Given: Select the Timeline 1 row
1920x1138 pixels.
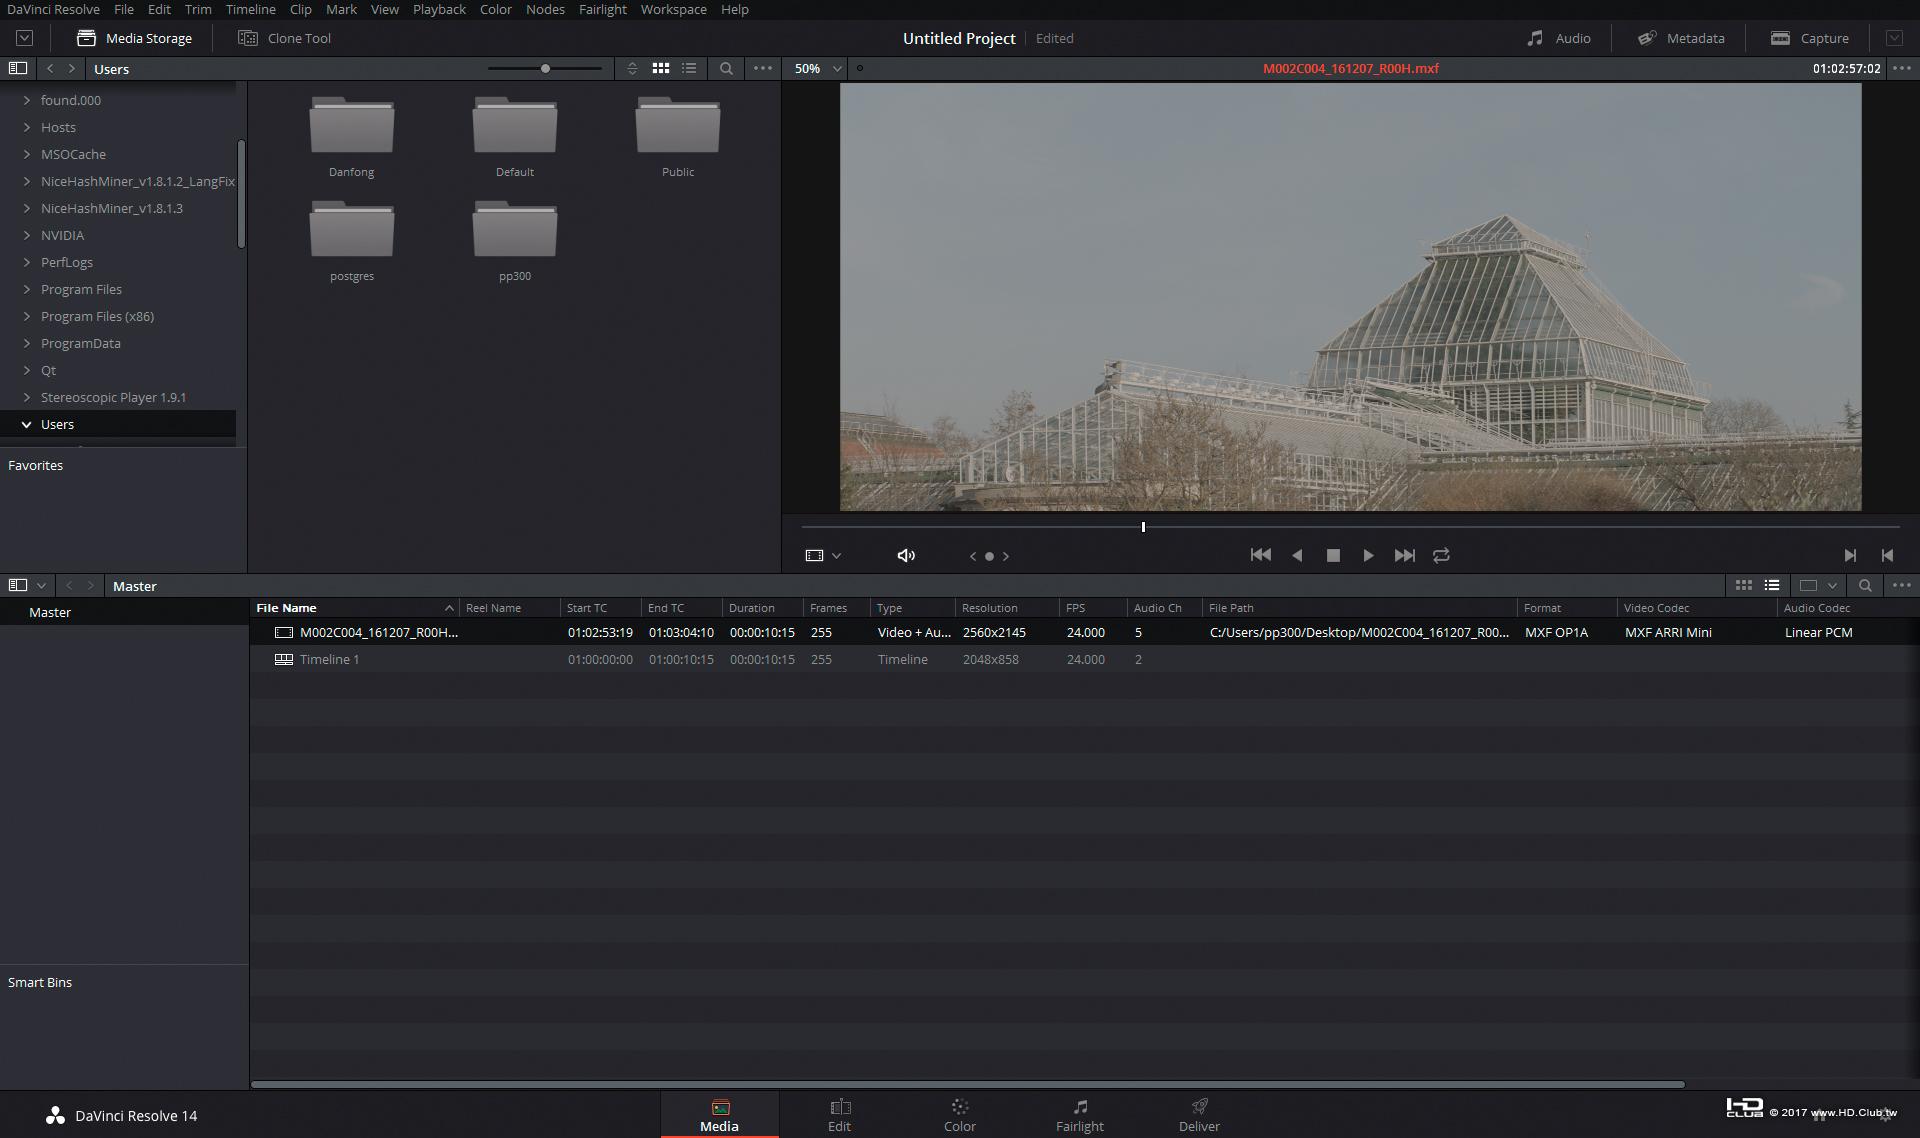Looking at the screenshot, I should [x=329, y=659].
